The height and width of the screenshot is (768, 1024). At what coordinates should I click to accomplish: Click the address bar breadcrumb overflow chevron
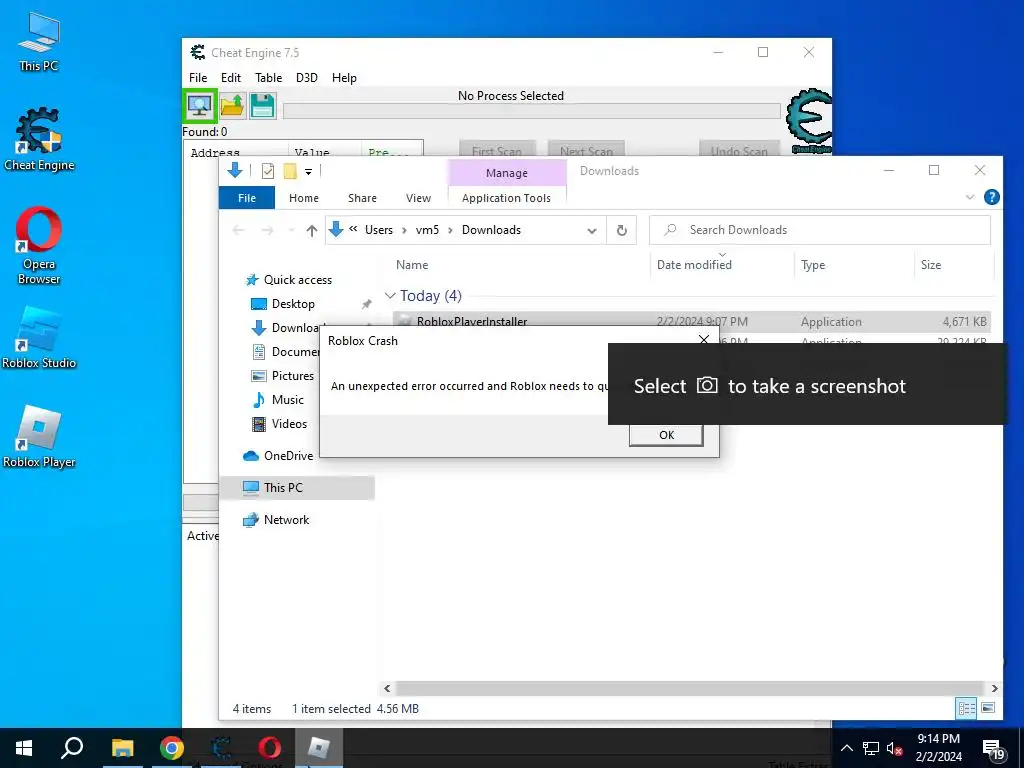pyautogui.click(x=353, y=229)
